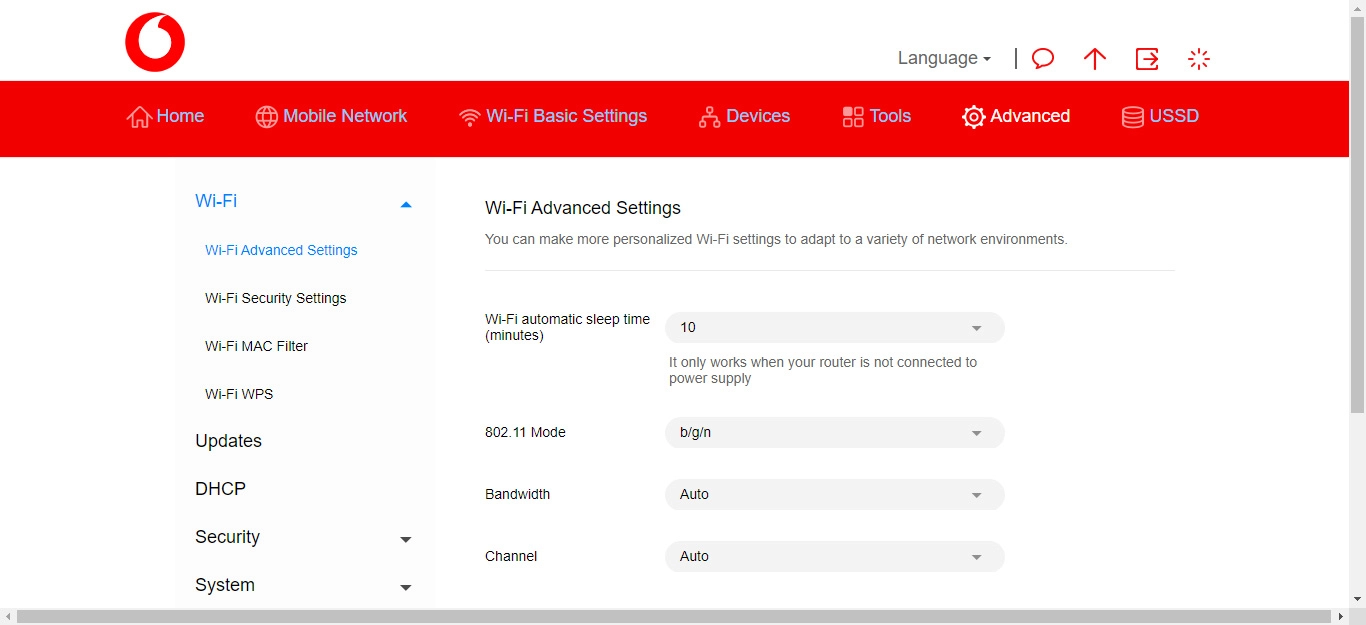Click the logout icon in header

pos(1147,59)
